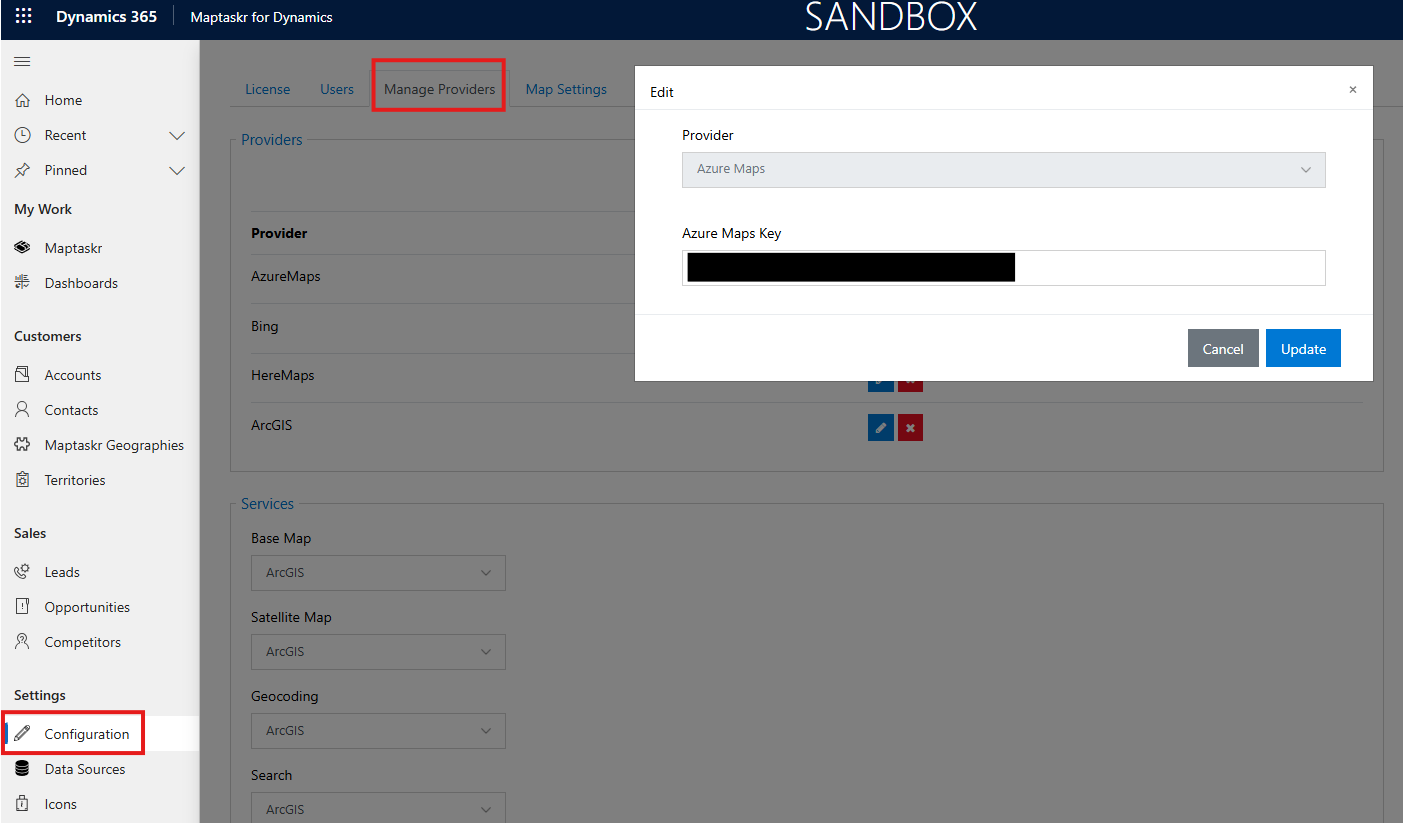Viewport: 1403px width, 823px height.
Task: Delete the ArcGIS provider with red X
Action: [x=910, y=428]
